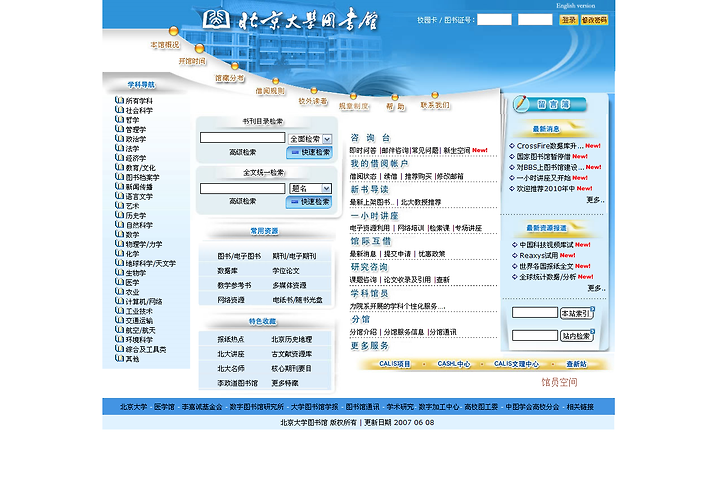Click the 修改密码 change password button

click(594, 20)
